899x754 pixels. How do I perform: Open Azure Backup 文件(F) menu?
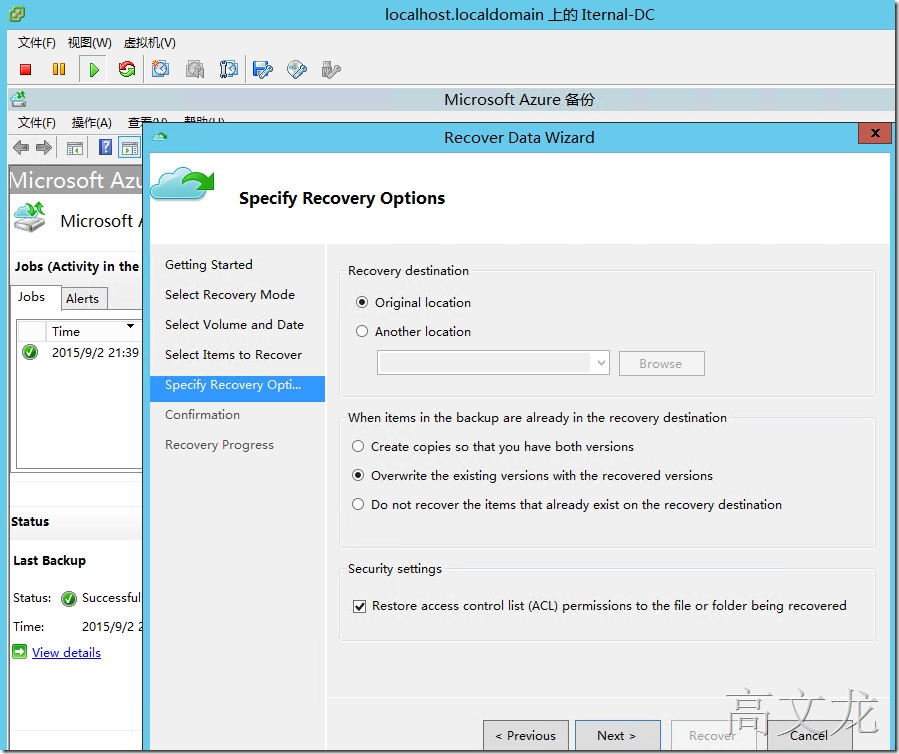coord(37,122)
